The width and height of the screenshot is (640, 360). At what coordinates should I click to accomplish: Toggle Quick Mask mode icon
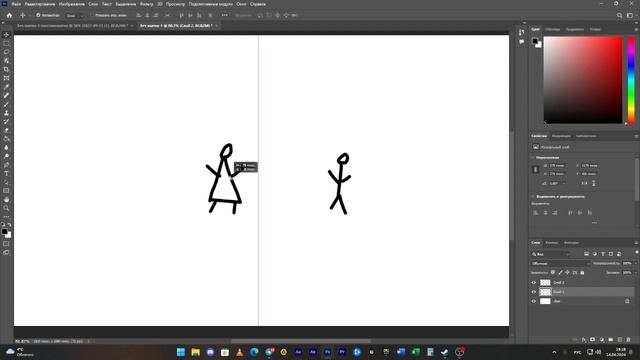click(6, 244)
